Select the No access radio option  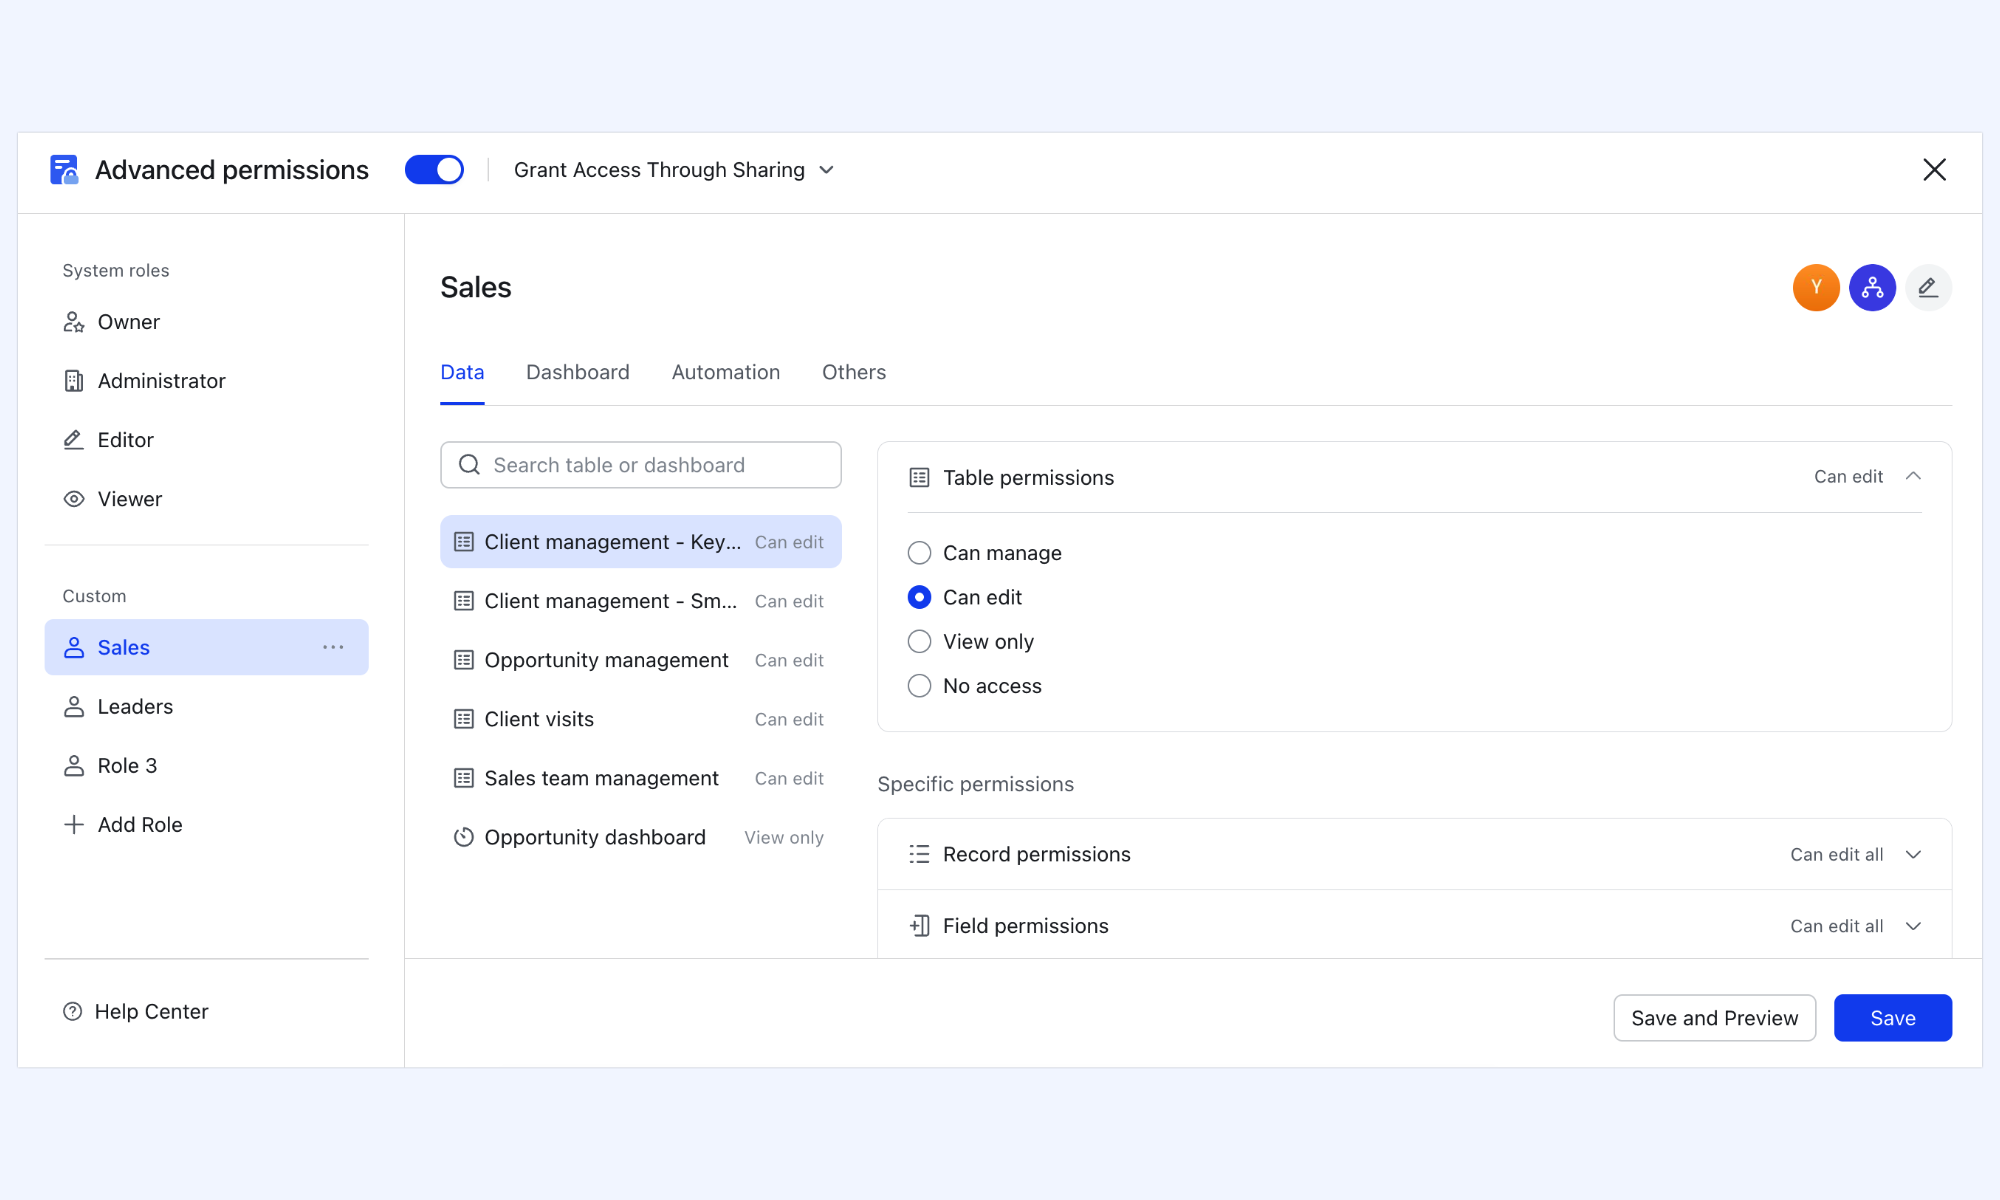pyautogui.click(x=919, y=686)
